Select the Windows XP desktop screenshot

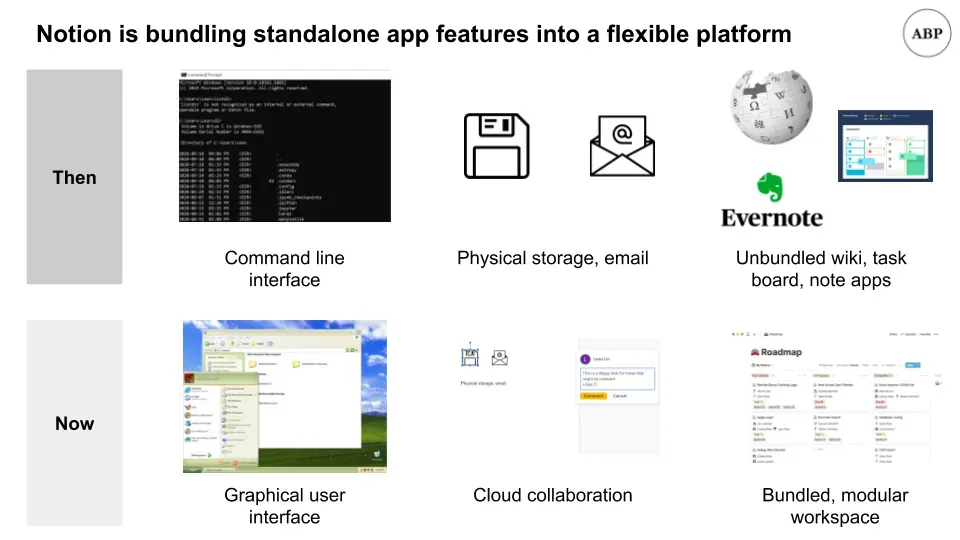pyautogui.click(x=284, y=397)
